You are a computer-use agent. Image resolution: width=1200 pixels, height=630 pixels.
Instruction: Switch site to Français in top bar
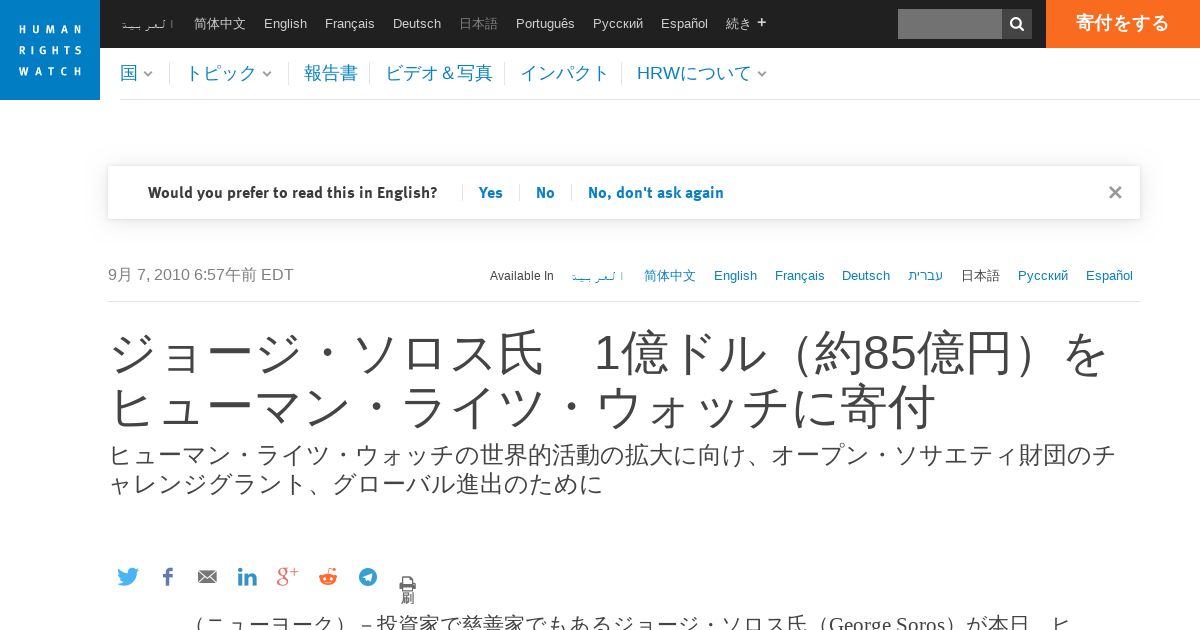350,23
